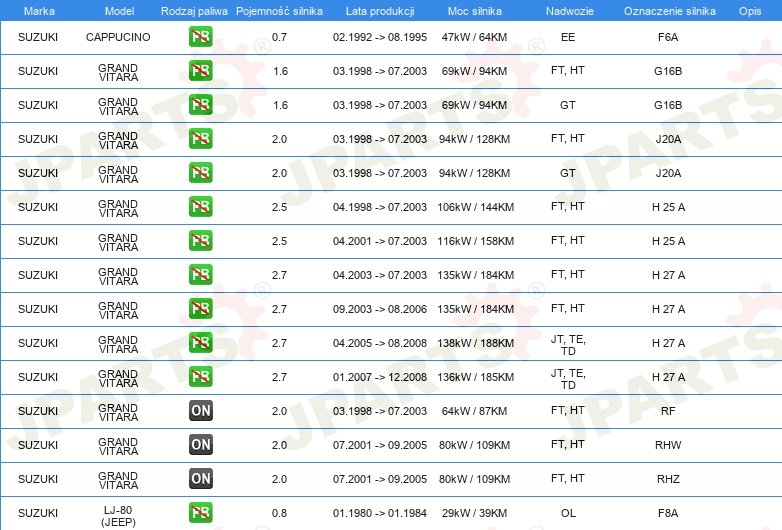The image size is (782, 530).
Task: Click the petrol icon in the G16B GT row
Action: (200, 105)
